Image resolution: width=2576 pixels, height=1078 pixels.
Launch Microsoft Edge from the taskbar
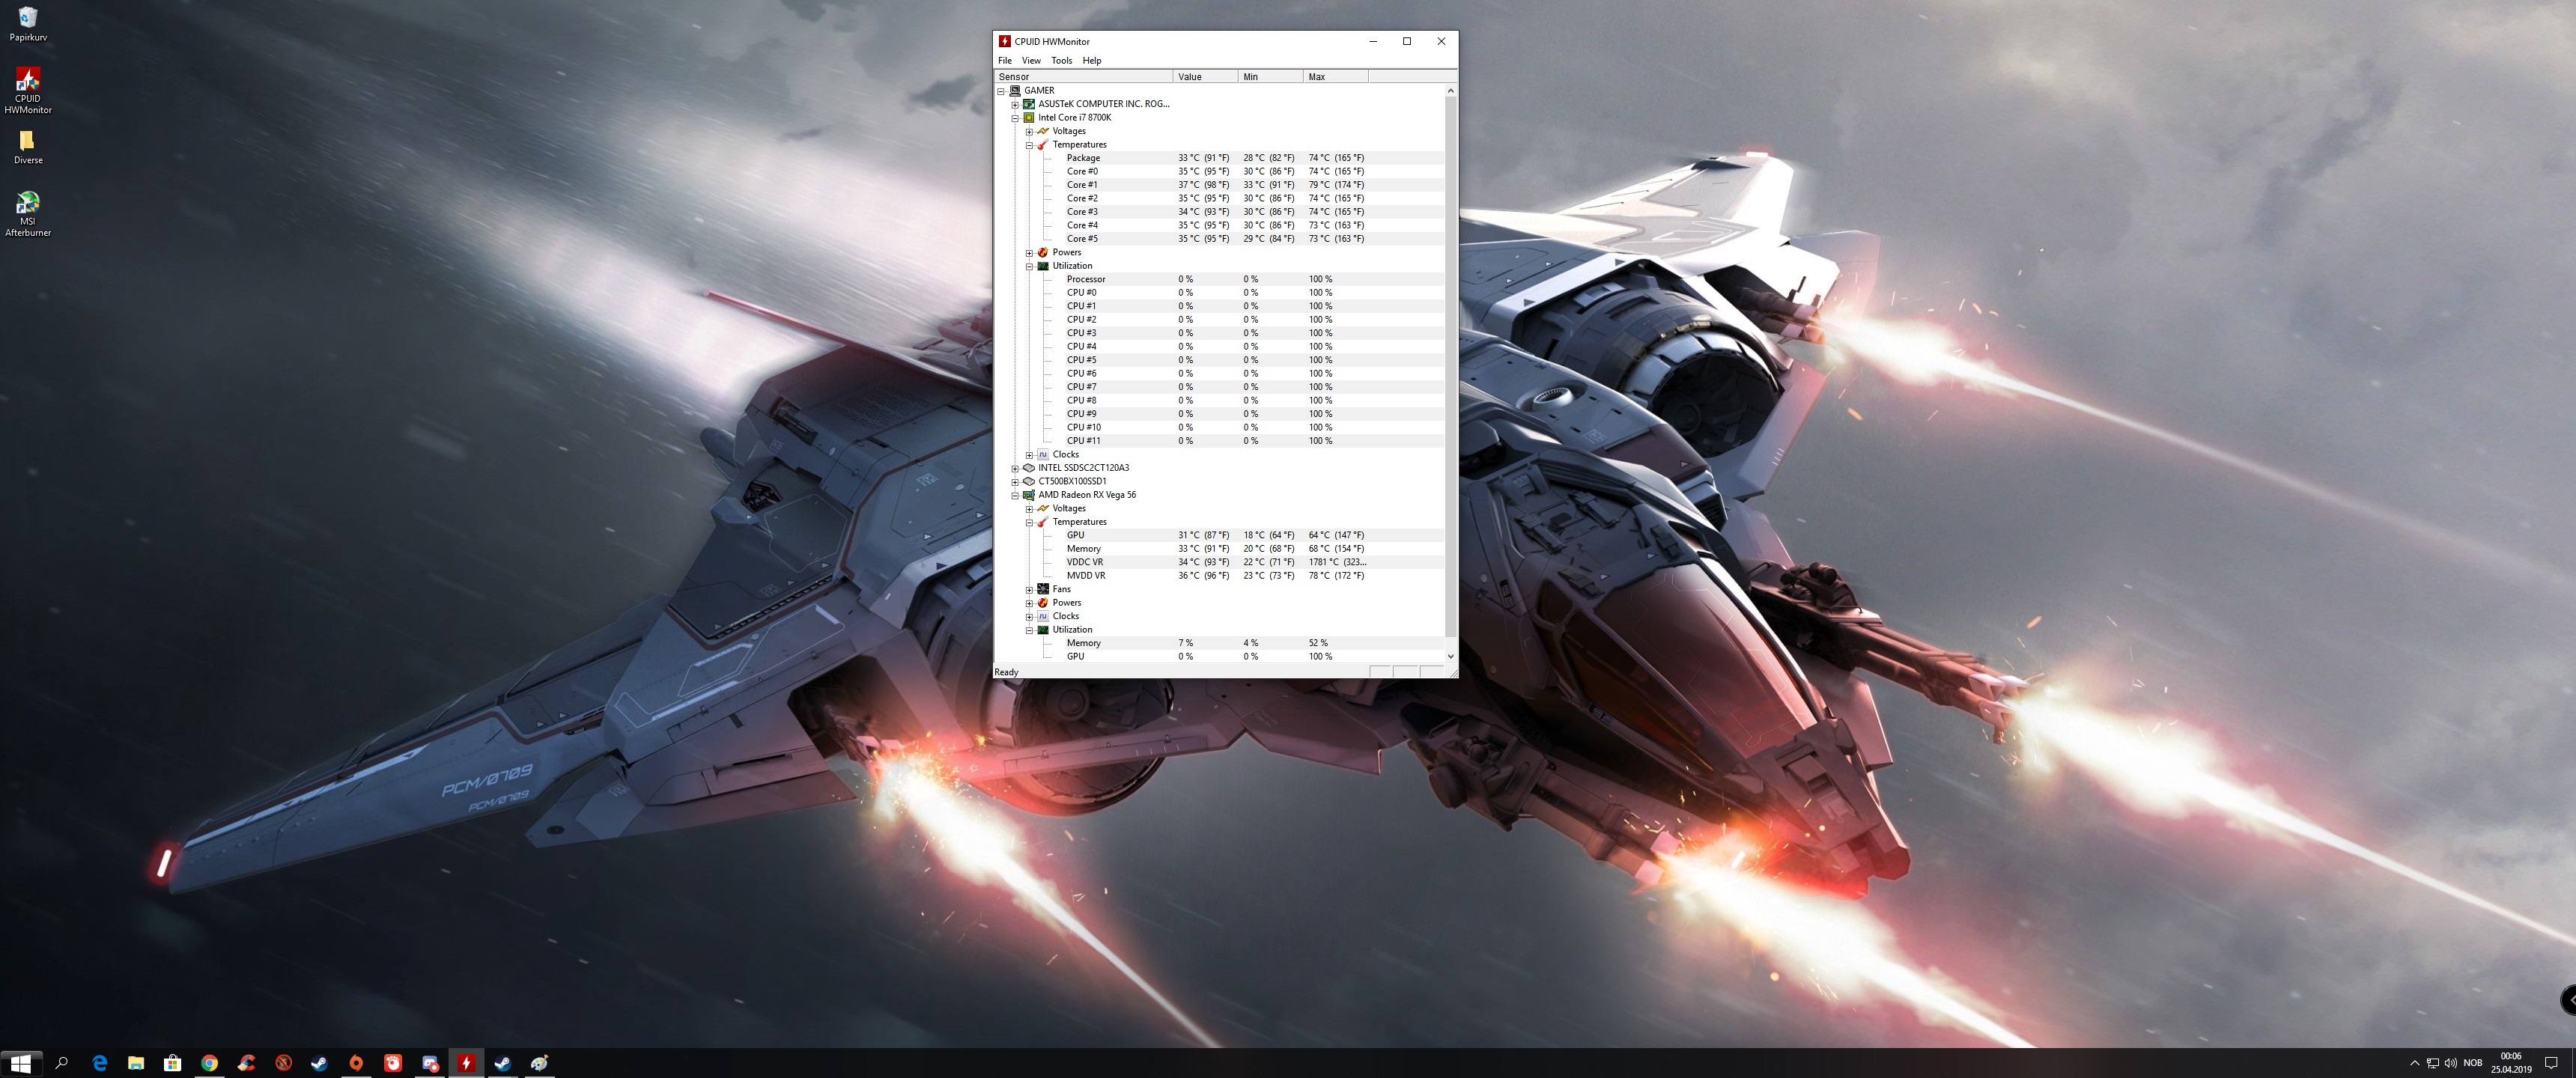(x=99, y=1063)
